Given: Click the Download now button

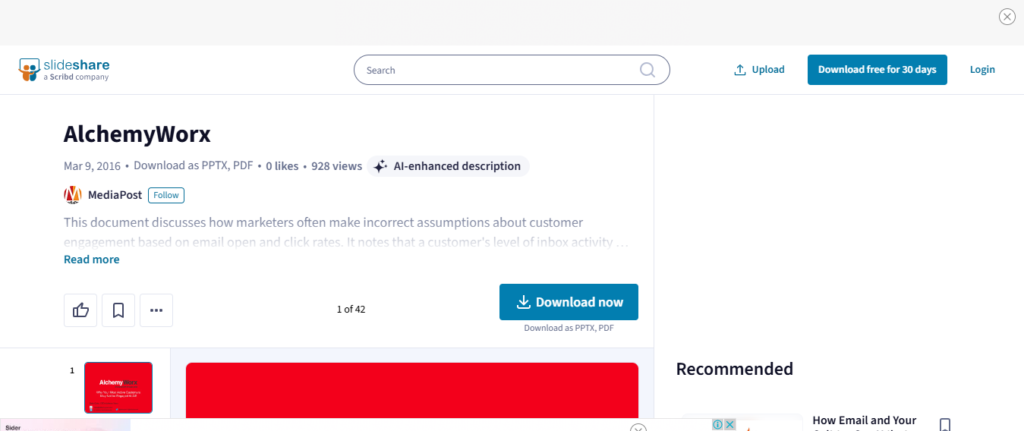Looking at the screenshot, I should click(569, 302).
